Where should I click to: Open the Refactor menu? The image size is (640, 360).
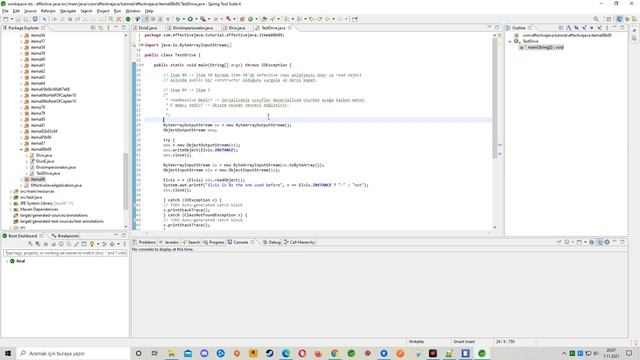[48, 11]
